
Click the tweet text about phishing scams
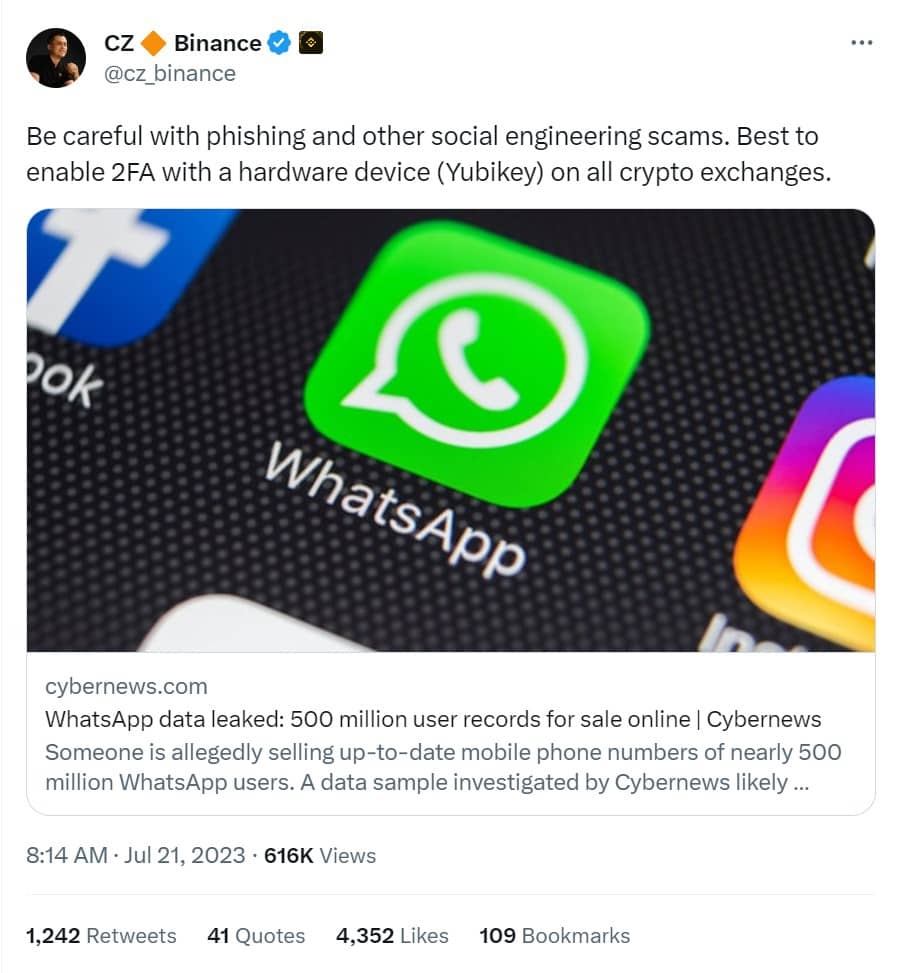[430, 154]
